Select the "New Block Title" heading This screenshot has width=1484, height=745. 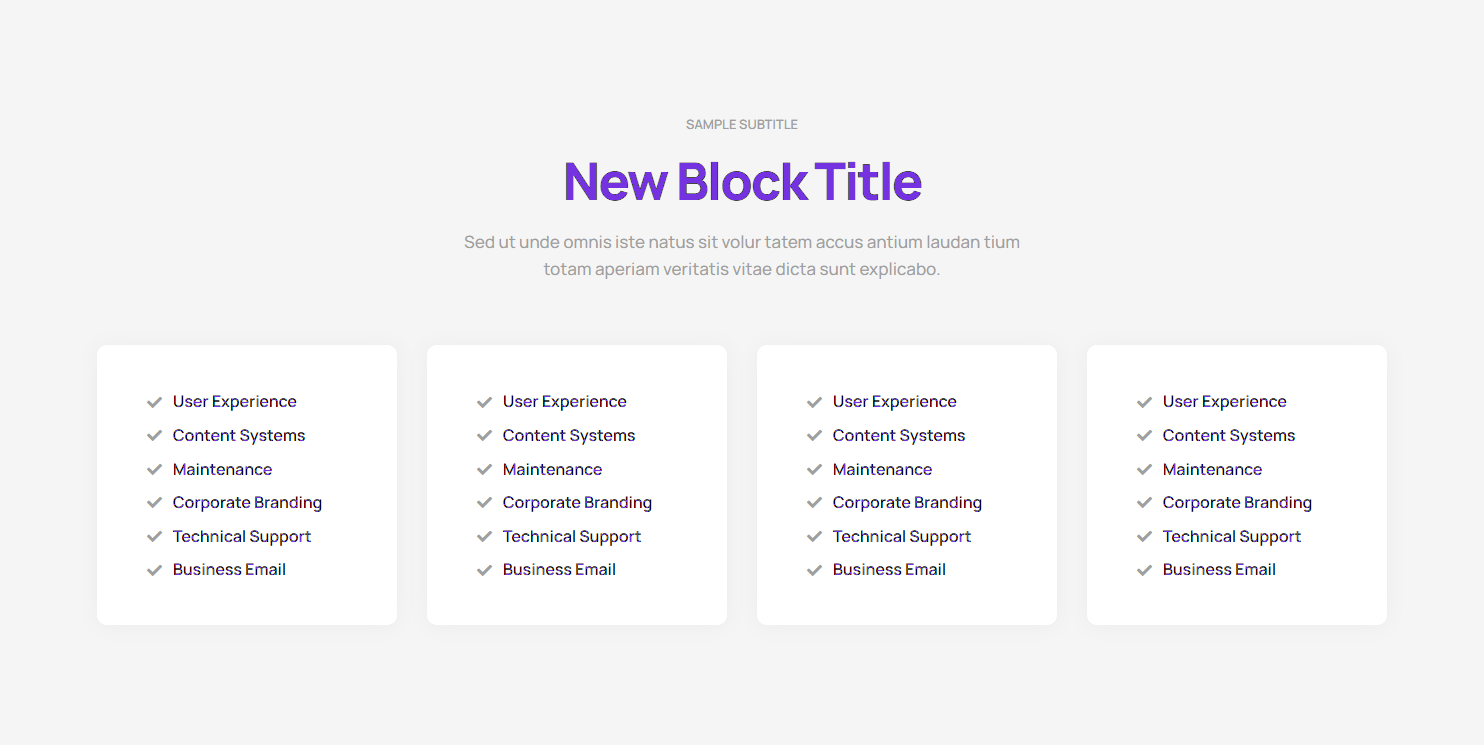[742, 181]
